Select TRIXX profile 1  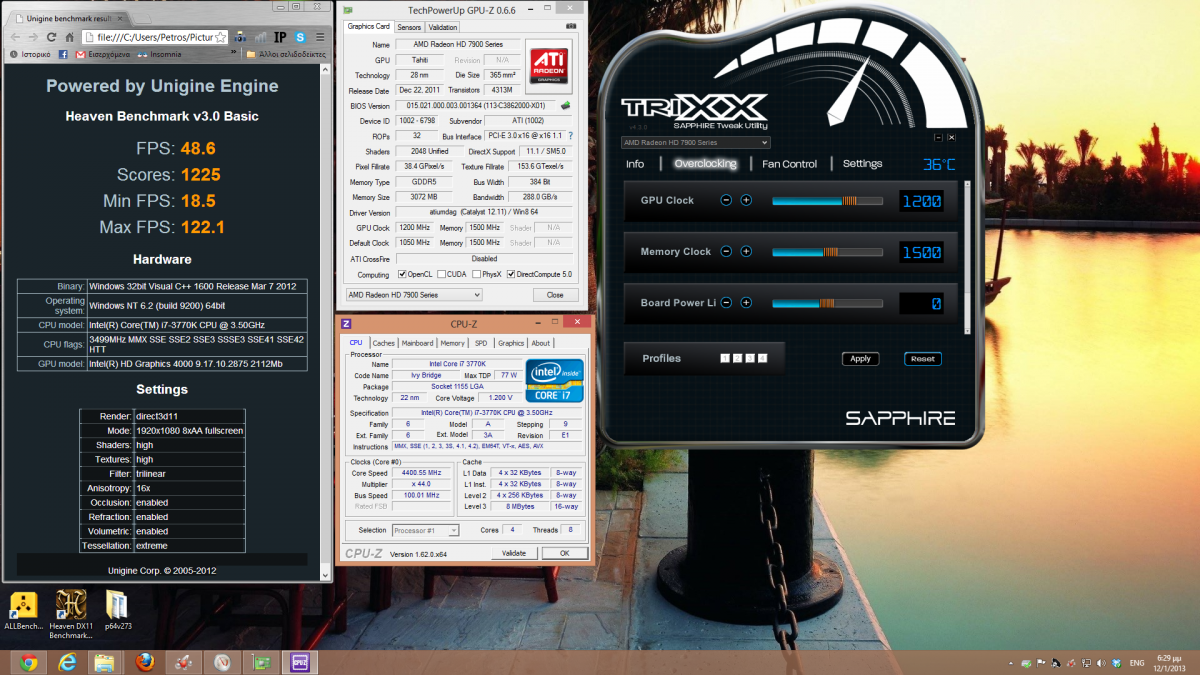(724, 358)
